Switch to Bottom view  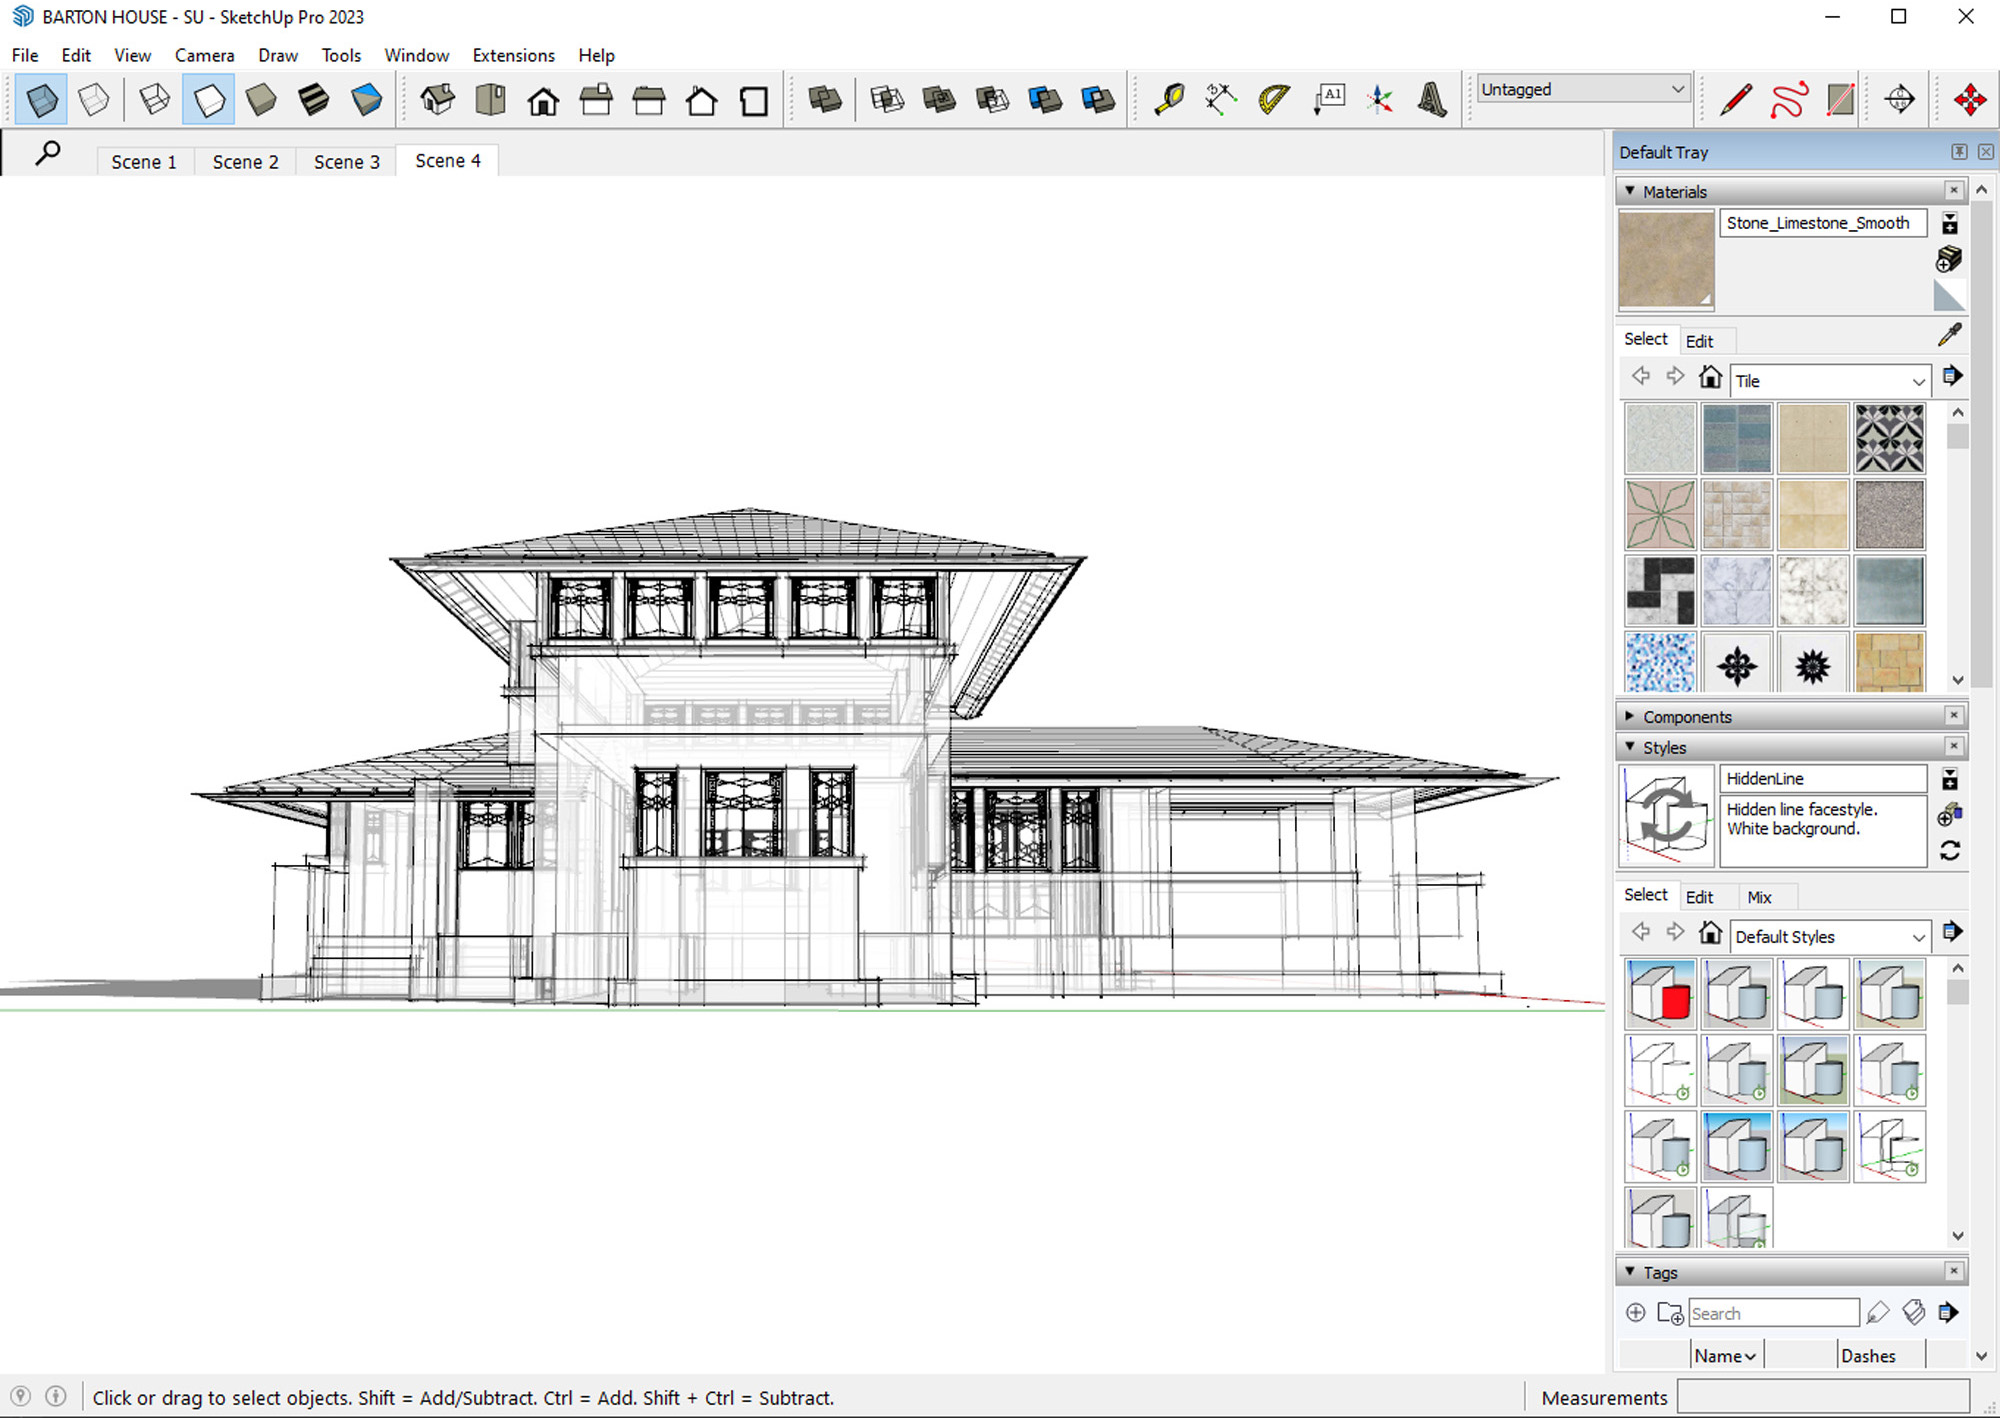[x=754, y=99]
